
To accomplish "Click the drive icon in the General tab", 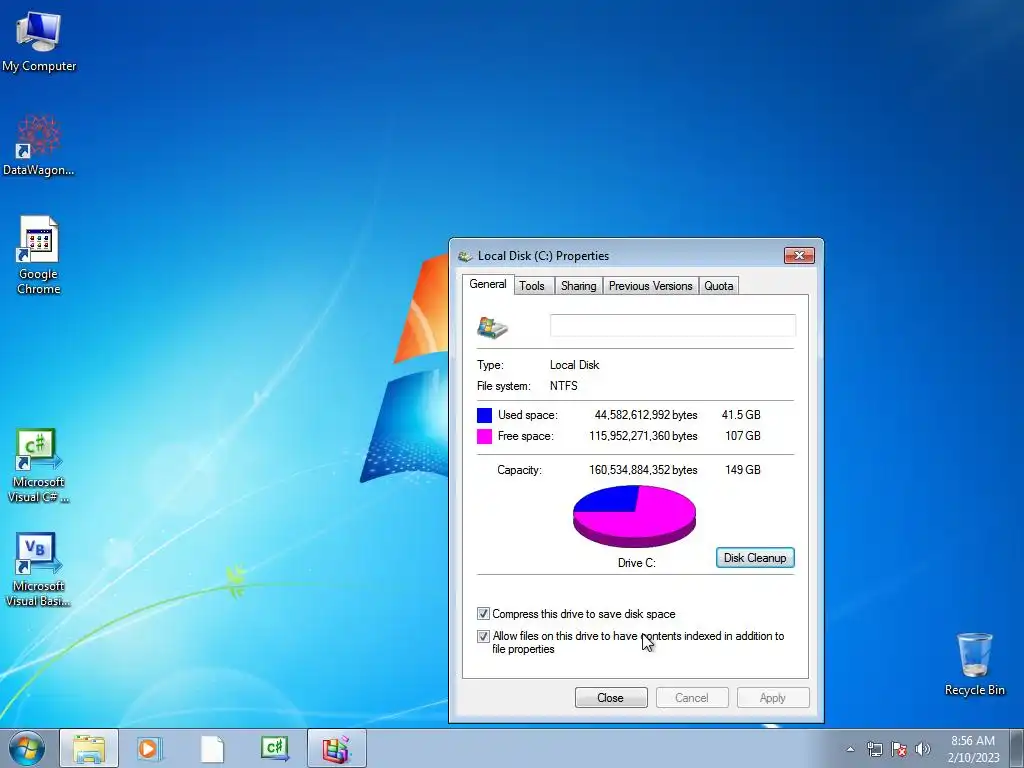I will tap(492, 327).
